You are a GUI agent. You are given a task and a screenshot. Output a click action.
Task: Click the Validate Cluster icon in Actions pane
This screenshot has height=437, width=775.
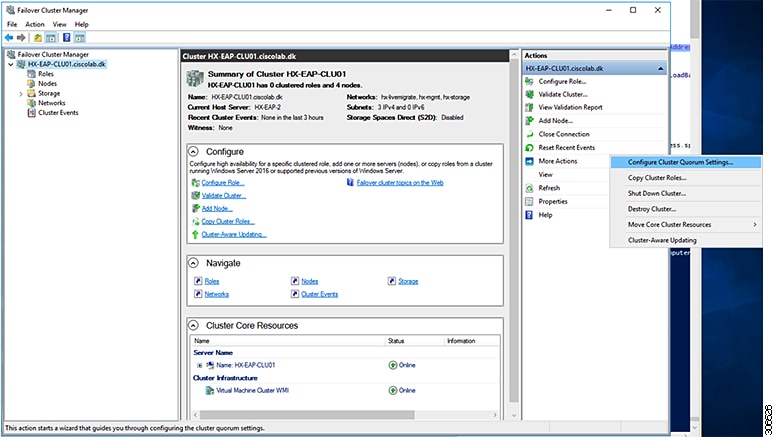tap(530, 94)
